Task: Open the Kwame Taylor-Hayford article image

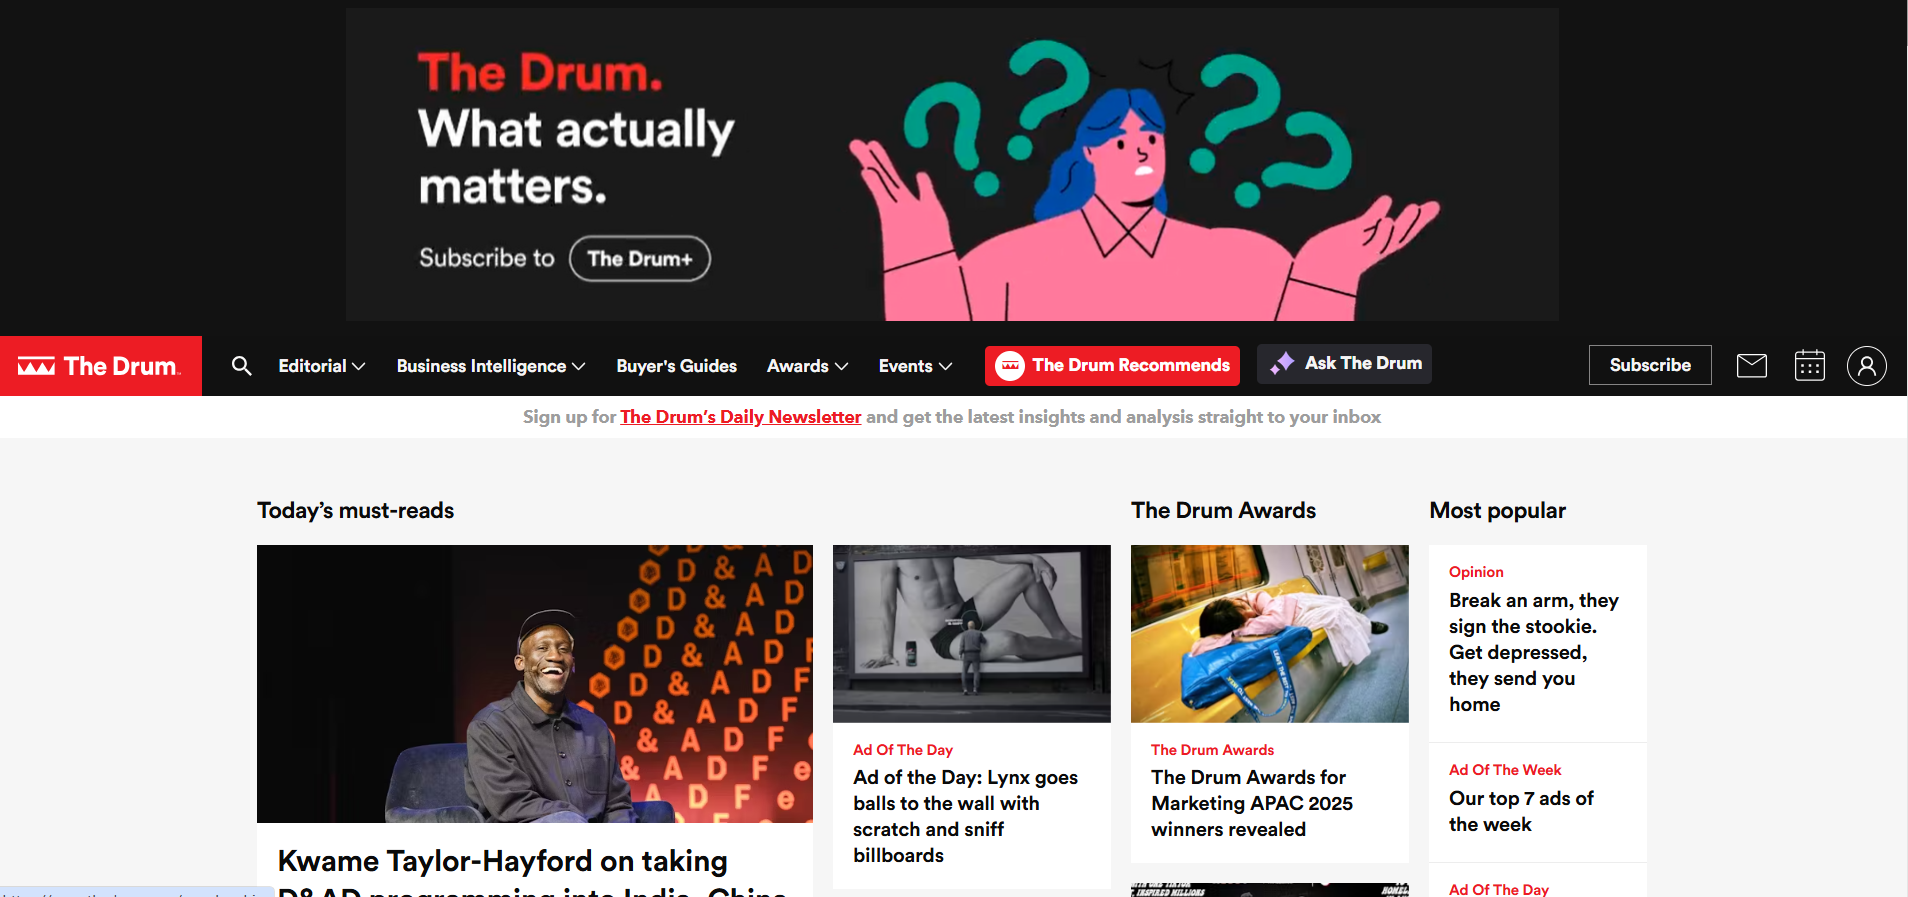Action: 535,684
